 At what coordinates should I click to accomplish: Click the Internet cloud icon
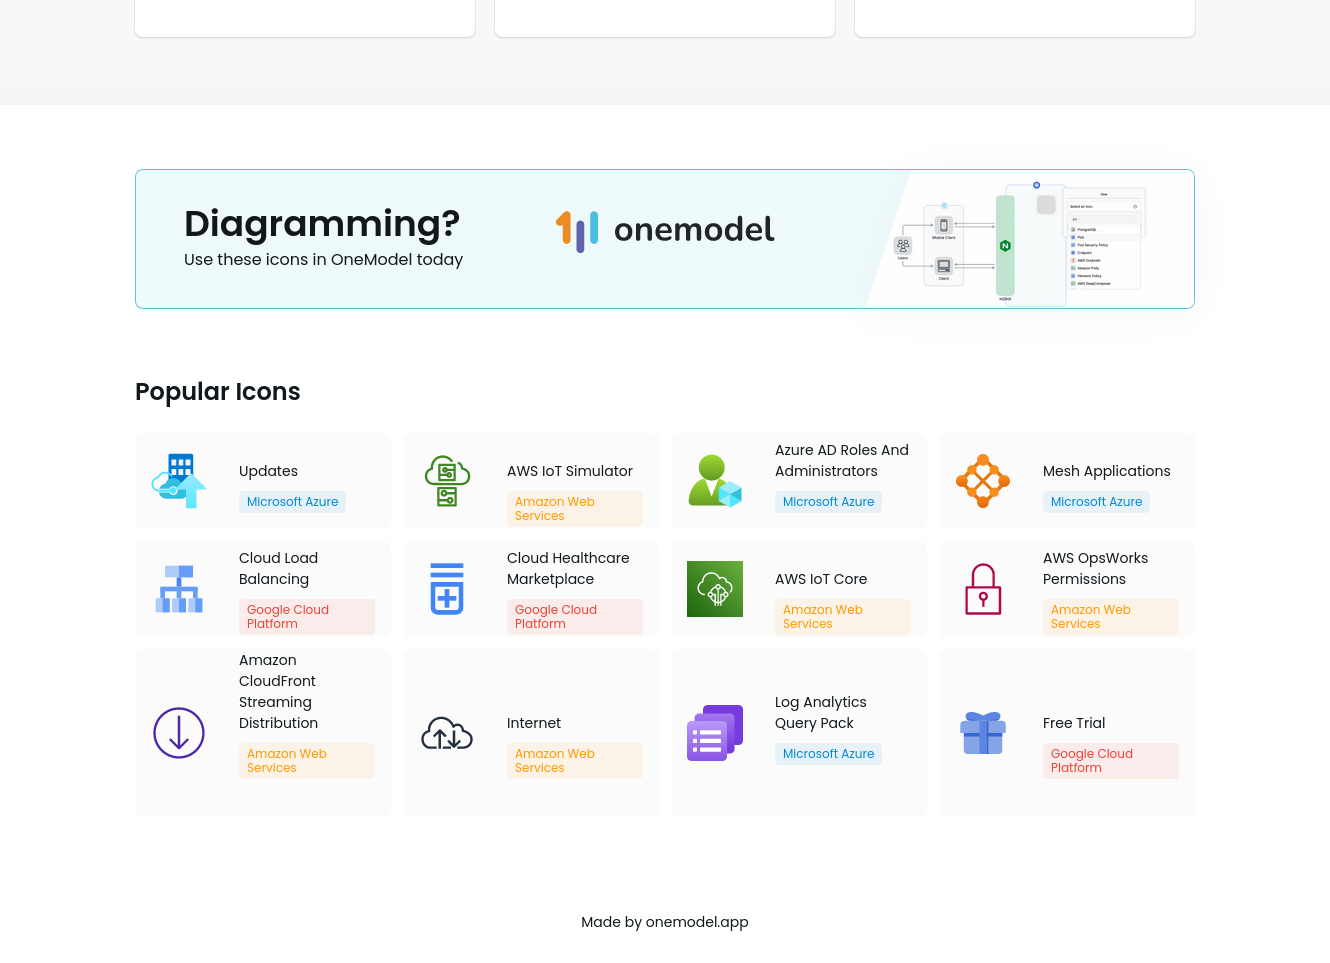pos(447,733)
